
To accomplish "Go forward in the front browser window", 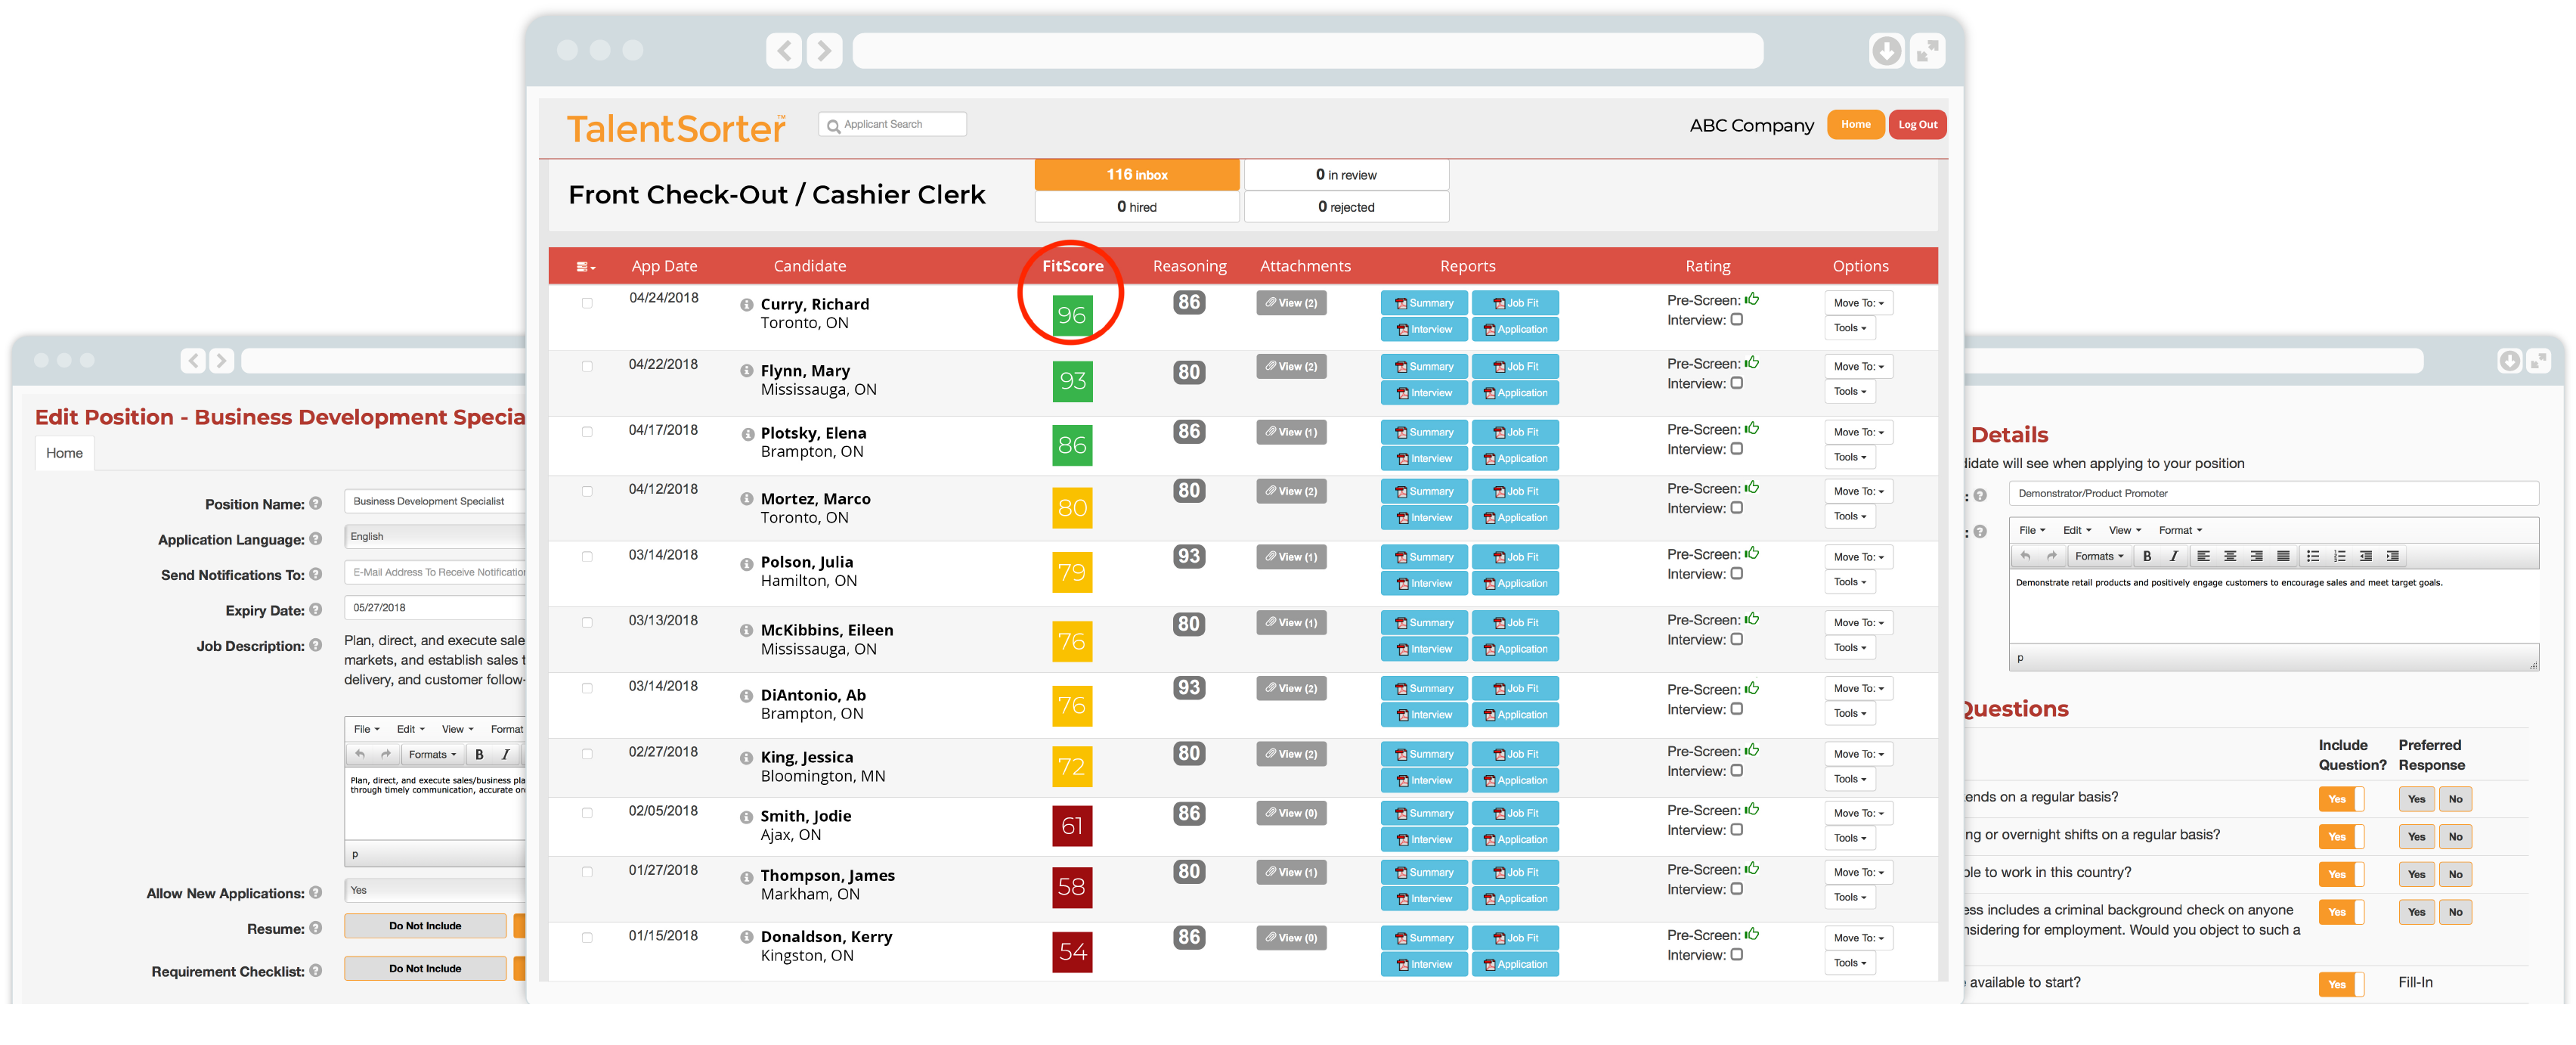I will pyautogui.click(x=824, y=50).
